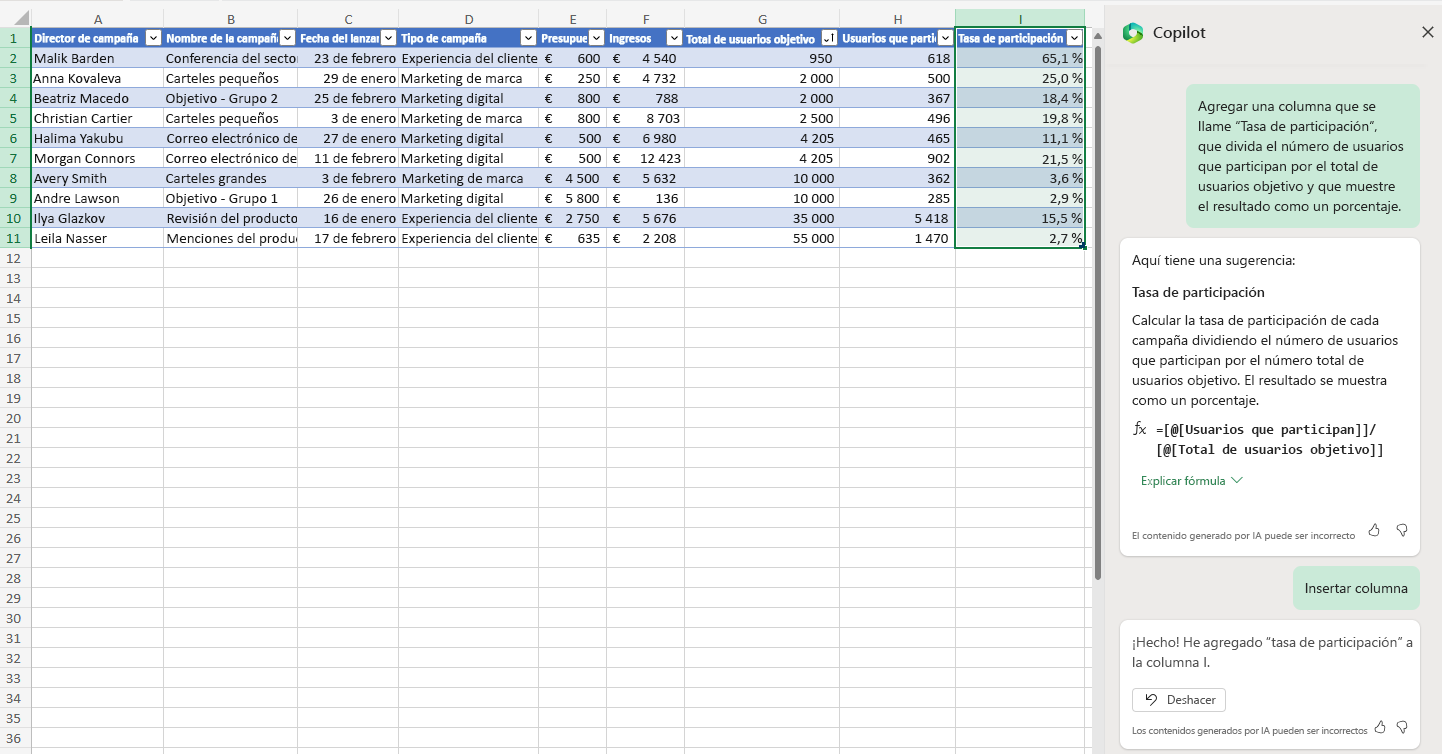Select cell 'Leila Nasser'
The width and height of the screenshot is (1442, 754).
point(97,238)
